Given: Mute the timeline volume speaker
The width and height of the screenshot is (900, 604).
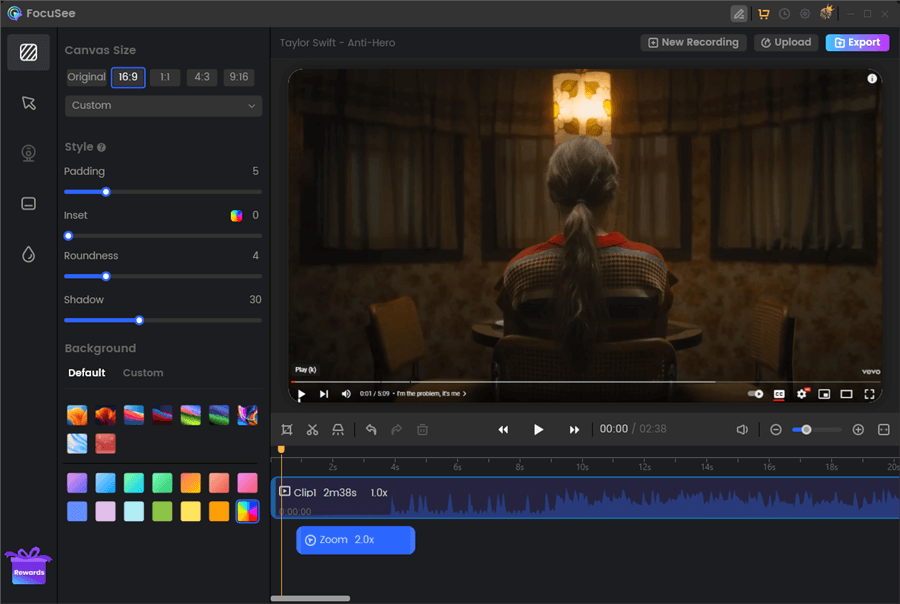Looking at the screenshot, I should pos(742,429).
